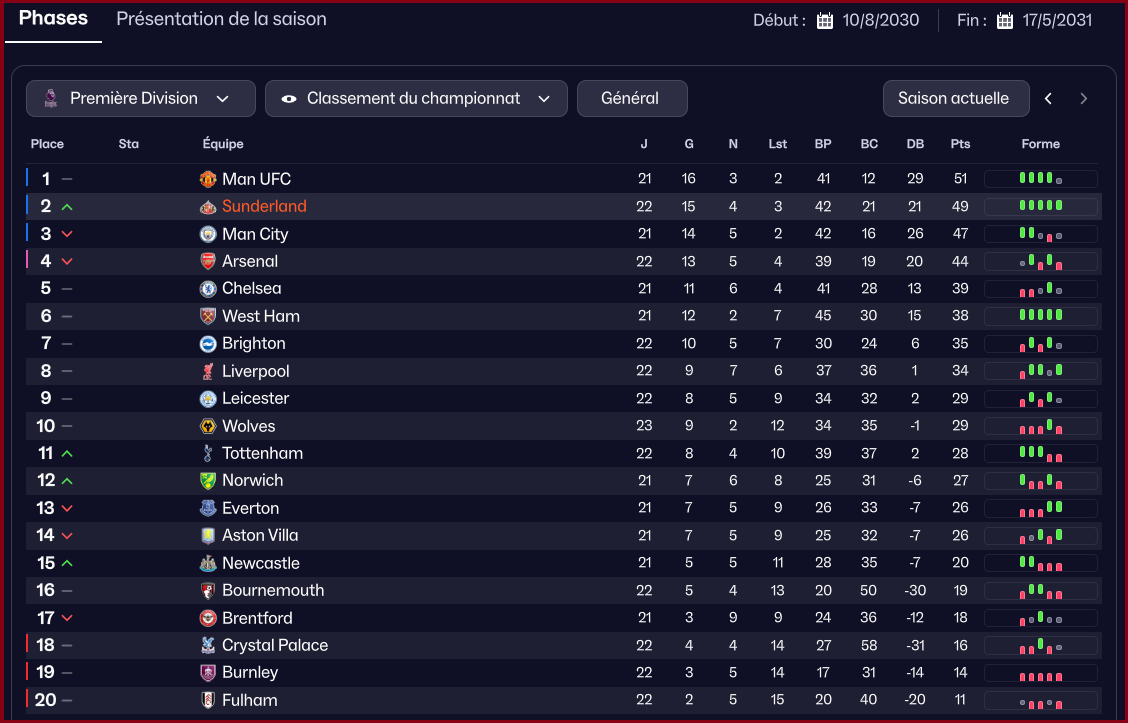Image resolution: width=1128 pixels, height=723 pixels.
Task: Switch to the Phases tab
Action: (54, 19)
